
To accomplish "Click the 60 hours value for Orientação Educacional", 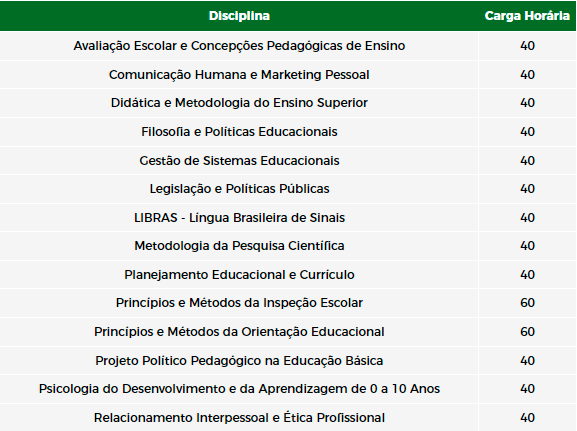I will pyautogui.click(x=527, y=332).
